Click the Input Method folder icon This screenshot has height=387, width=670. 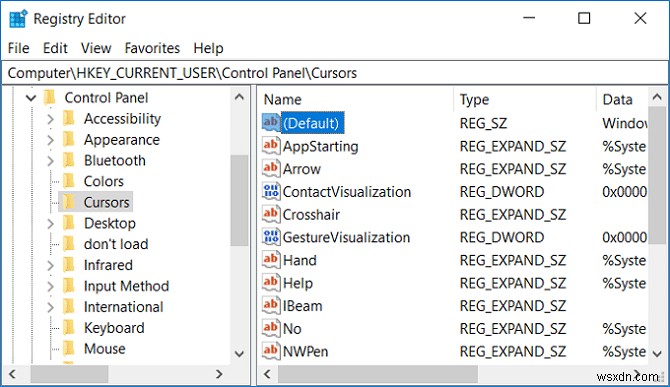69,286
